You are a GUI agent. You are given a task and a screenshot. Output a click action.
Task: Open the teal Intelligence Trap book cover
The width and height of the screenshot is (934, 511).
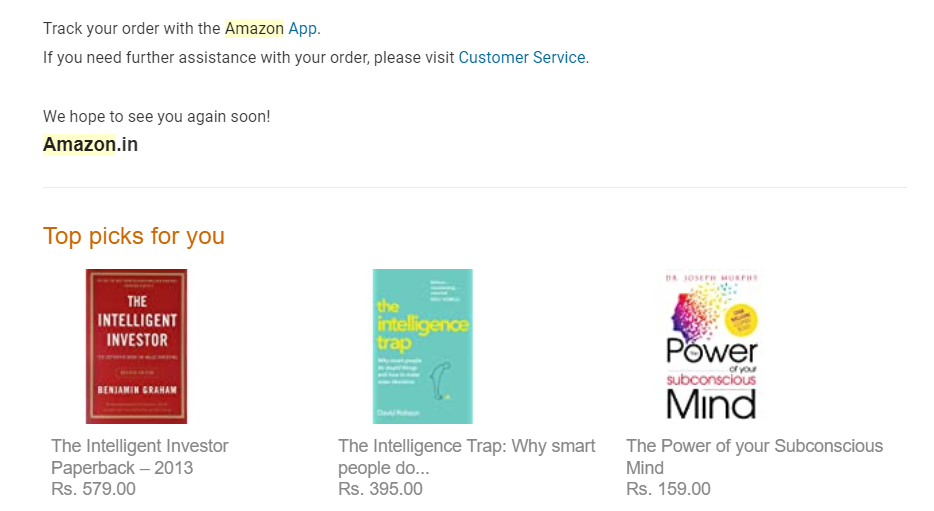click(x=423, y=347)
